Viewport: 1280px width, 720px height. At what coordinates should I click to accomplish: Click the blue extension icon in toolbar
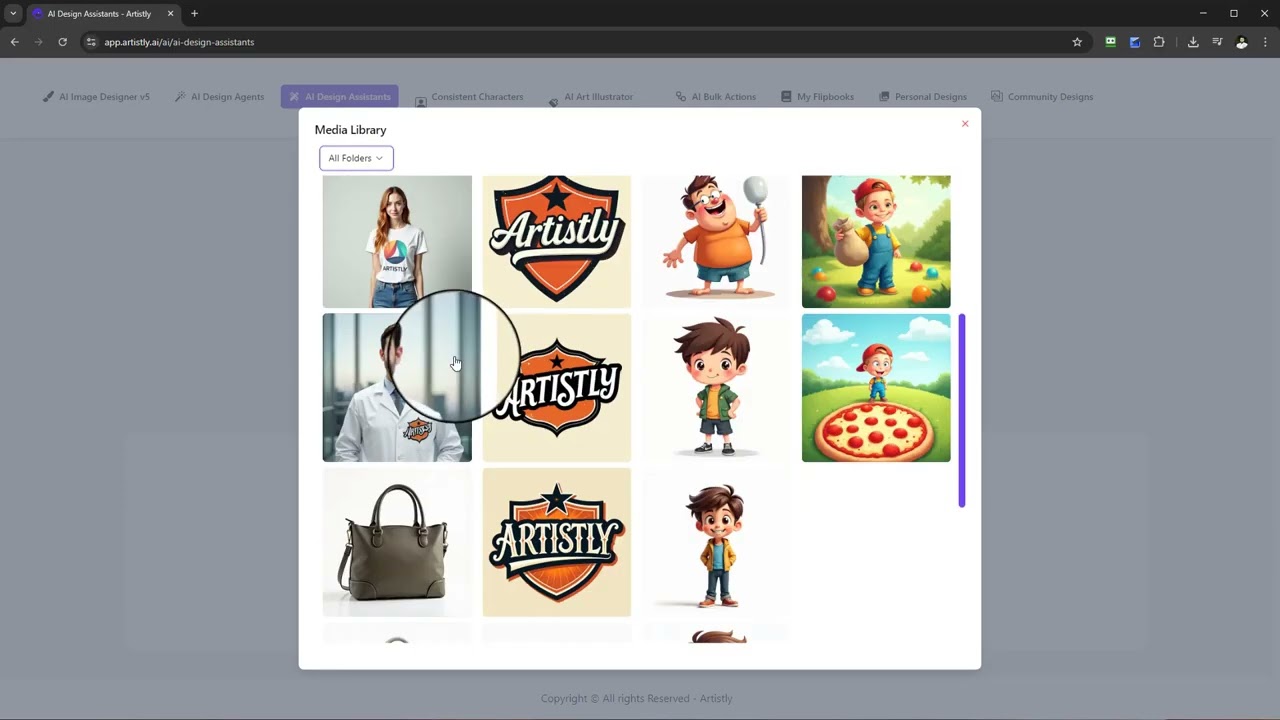1135,42
